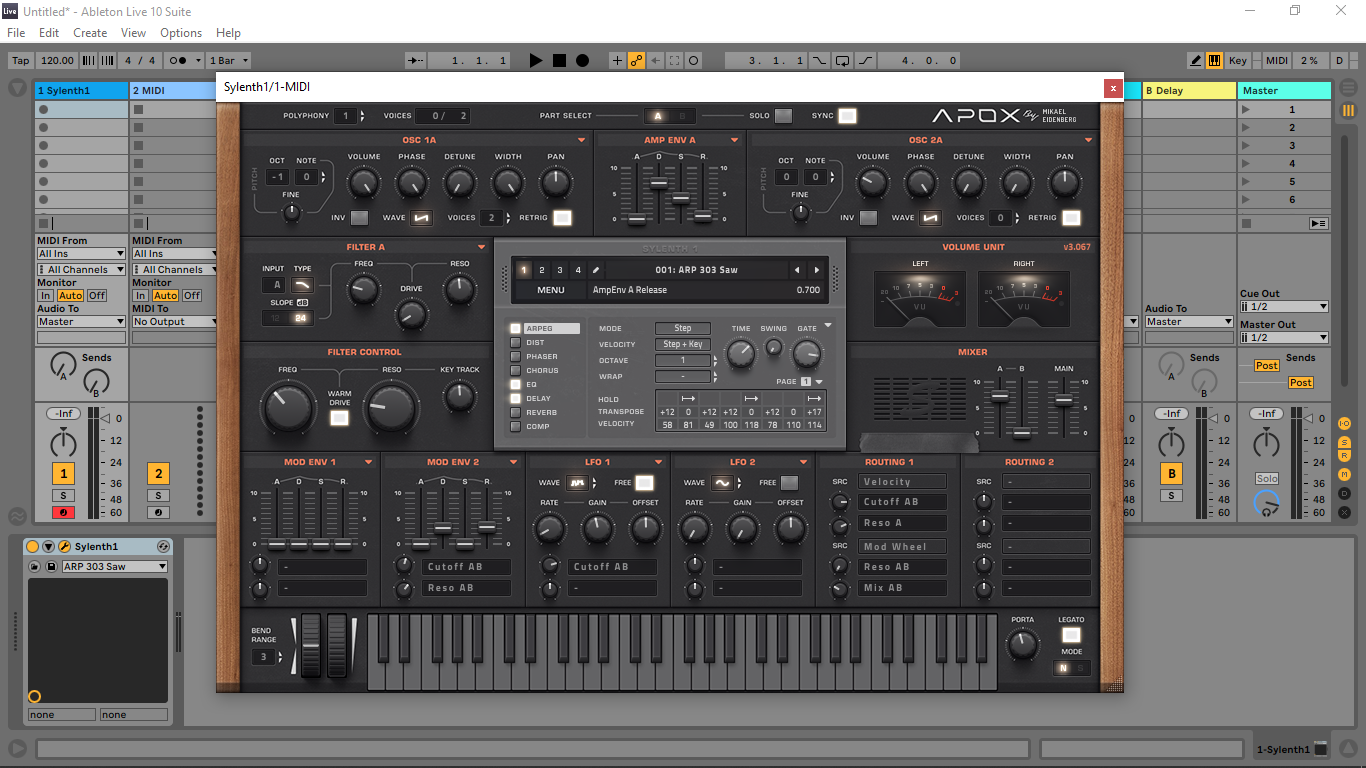Open track 1 Audio To Master dropdown
1366x768 pixels.
80,322
